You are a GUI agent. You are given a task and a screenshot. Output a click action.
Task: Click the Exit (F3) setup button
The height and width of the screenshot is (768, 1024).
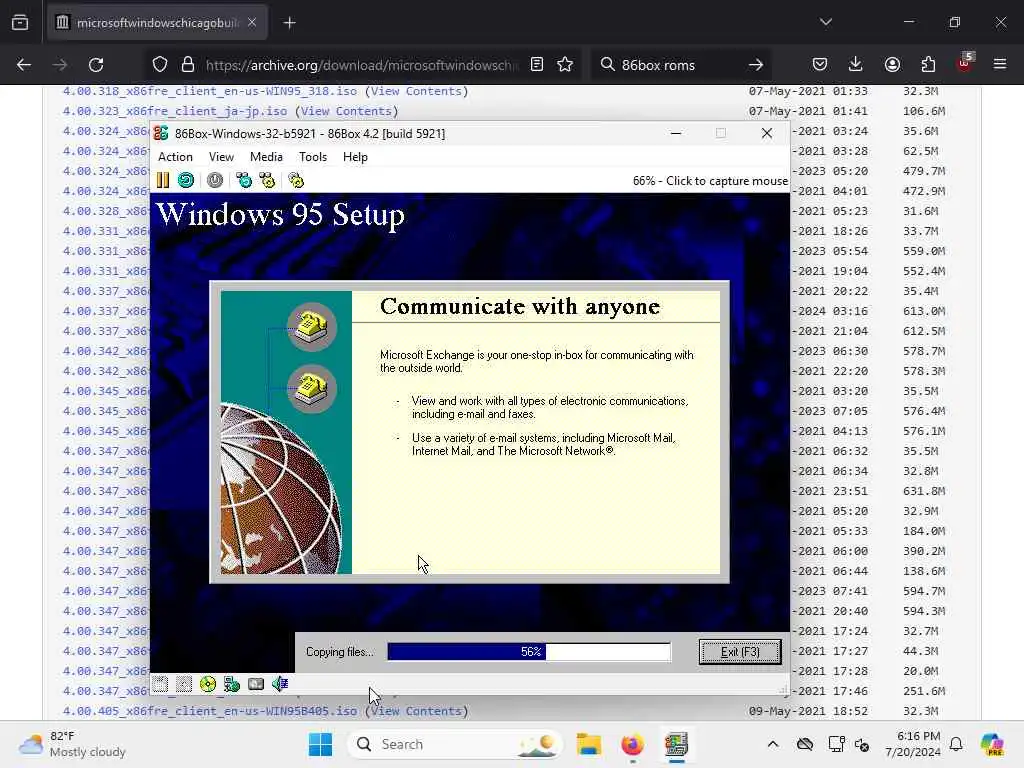tap(740, 652)
